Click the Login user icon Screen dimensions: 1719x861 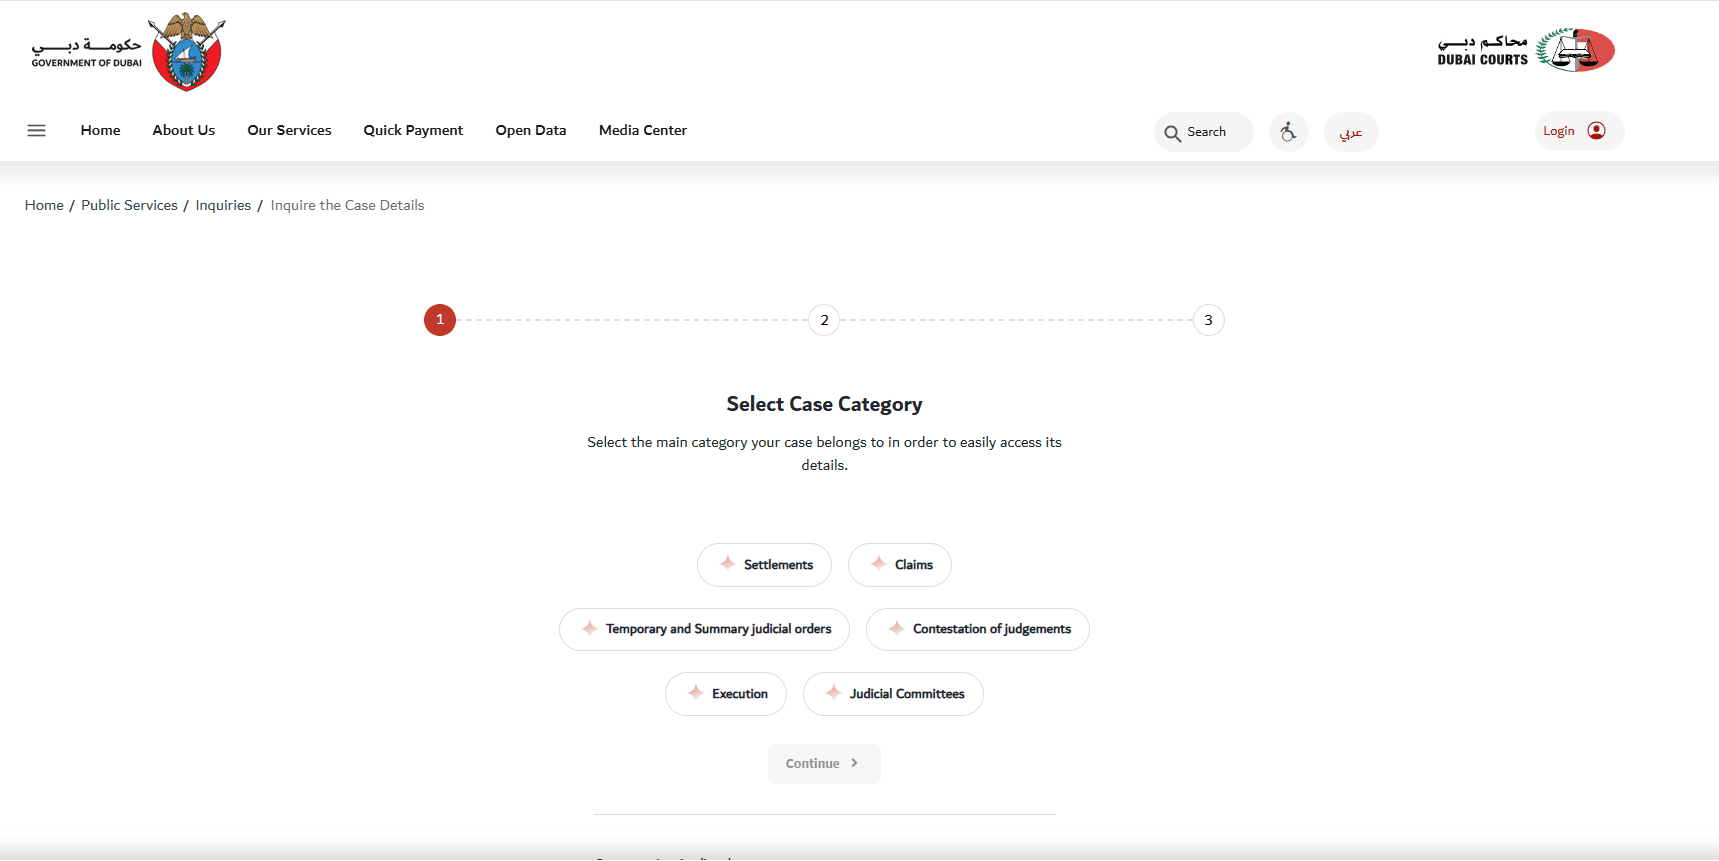(1596, 131)
